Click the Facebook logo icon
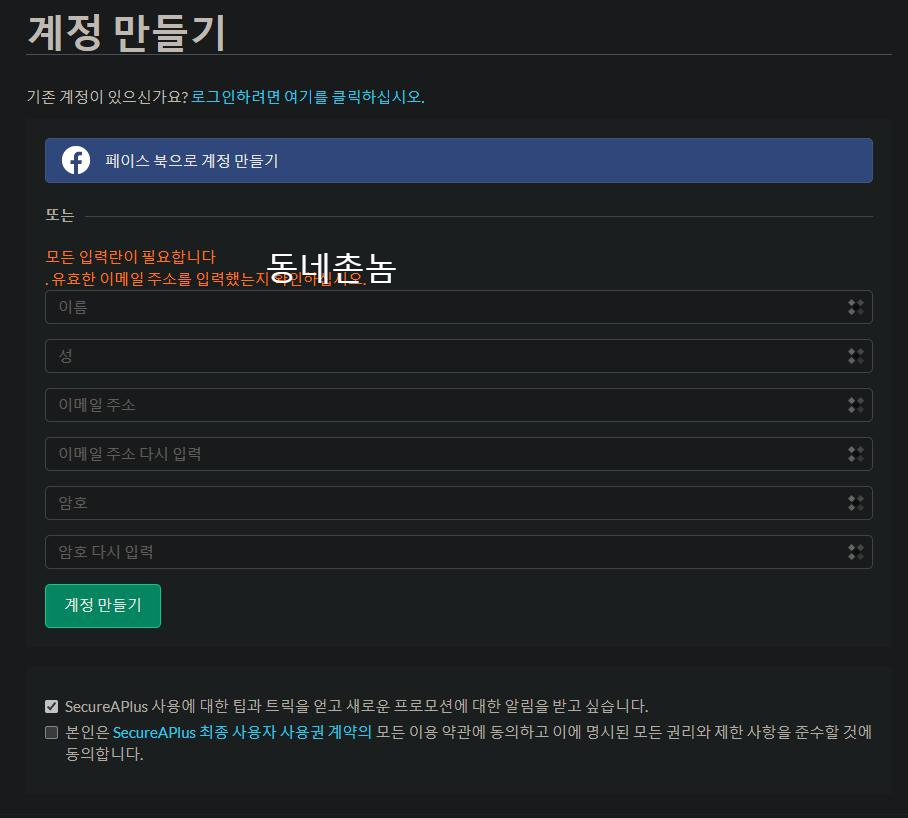The image size is (908, 818). pos(76,160)
